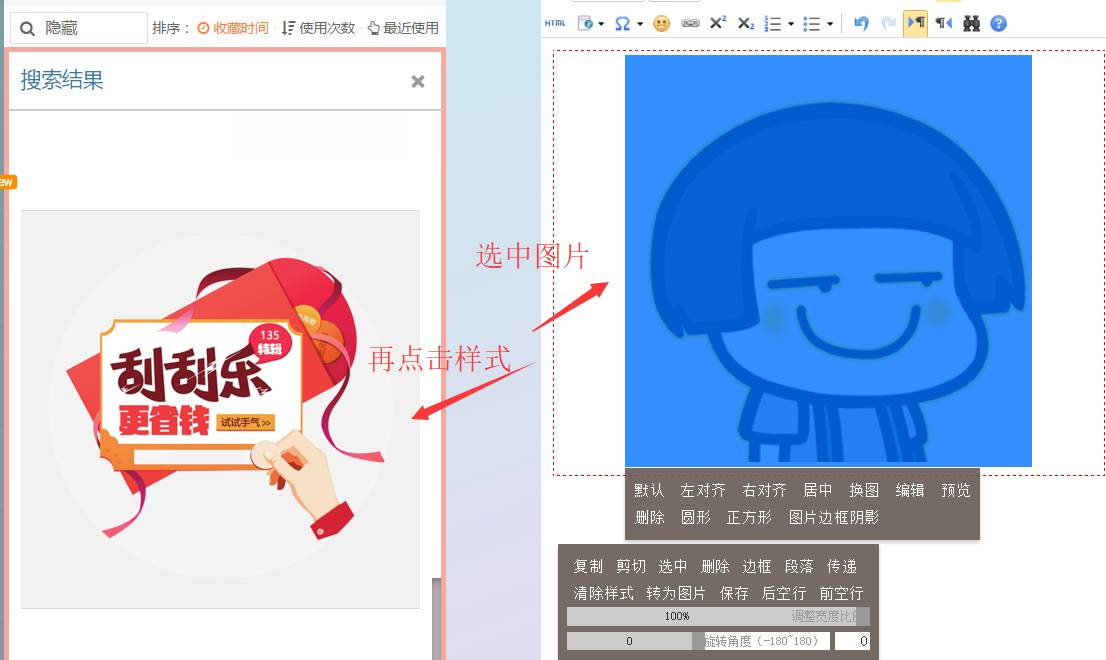Apply superscript formatting
Image resolution: width=1106 pixels, height=660 pixels.
point(718,23)
